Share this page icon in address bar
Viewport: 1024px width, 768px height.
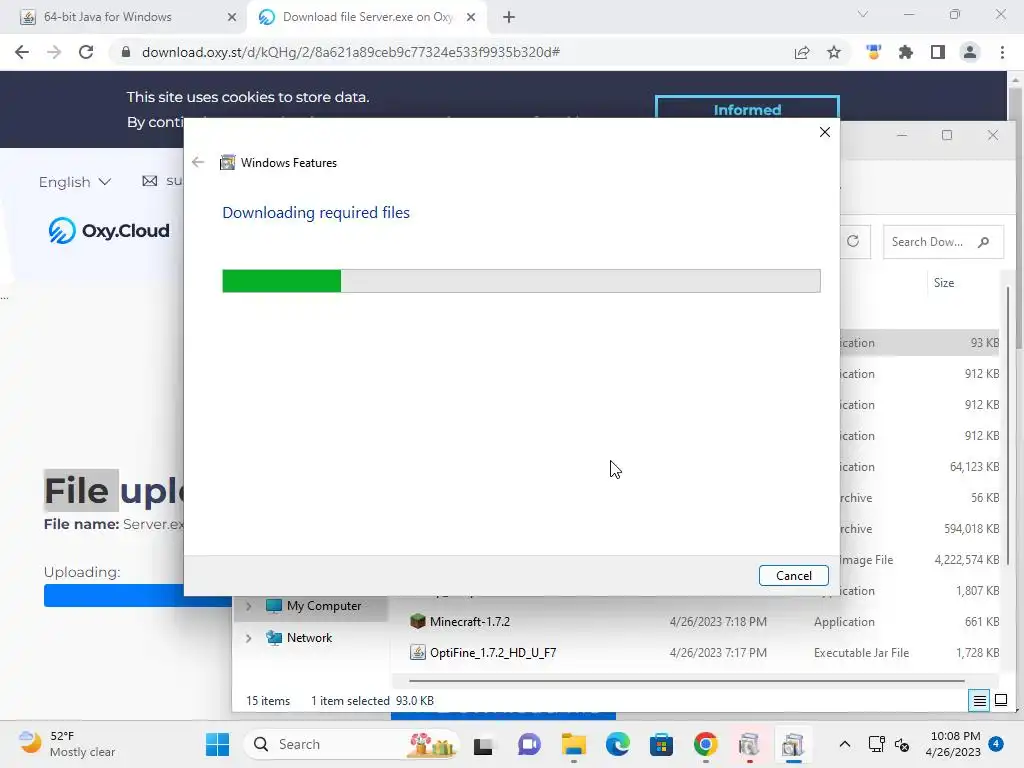(802, 52)
